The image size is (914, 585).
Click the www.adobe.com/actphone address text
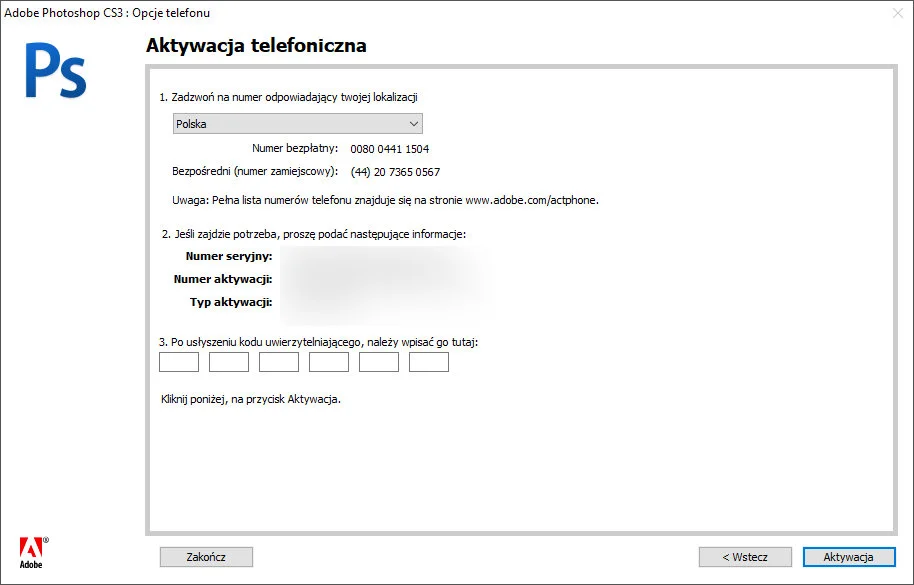tap(531, 200)
